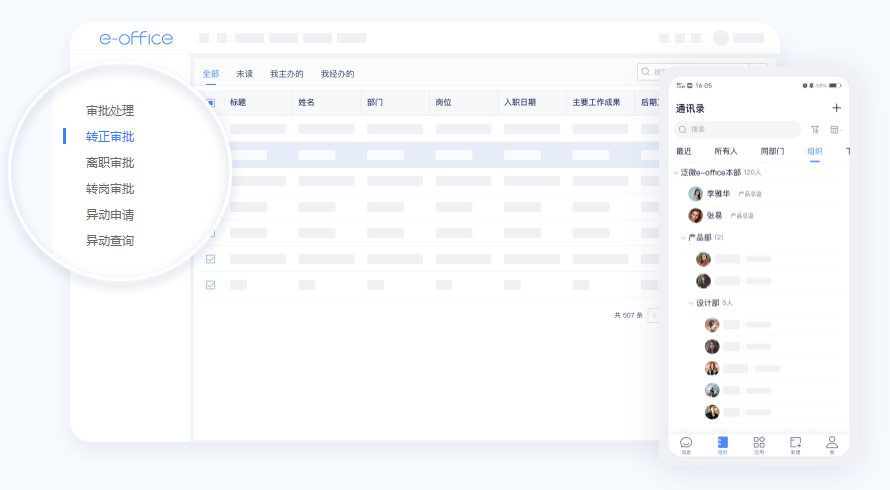The image size is (890, 490).
Task: Tap the 应用 apps grid icon
Action: (x=759, y=443)
